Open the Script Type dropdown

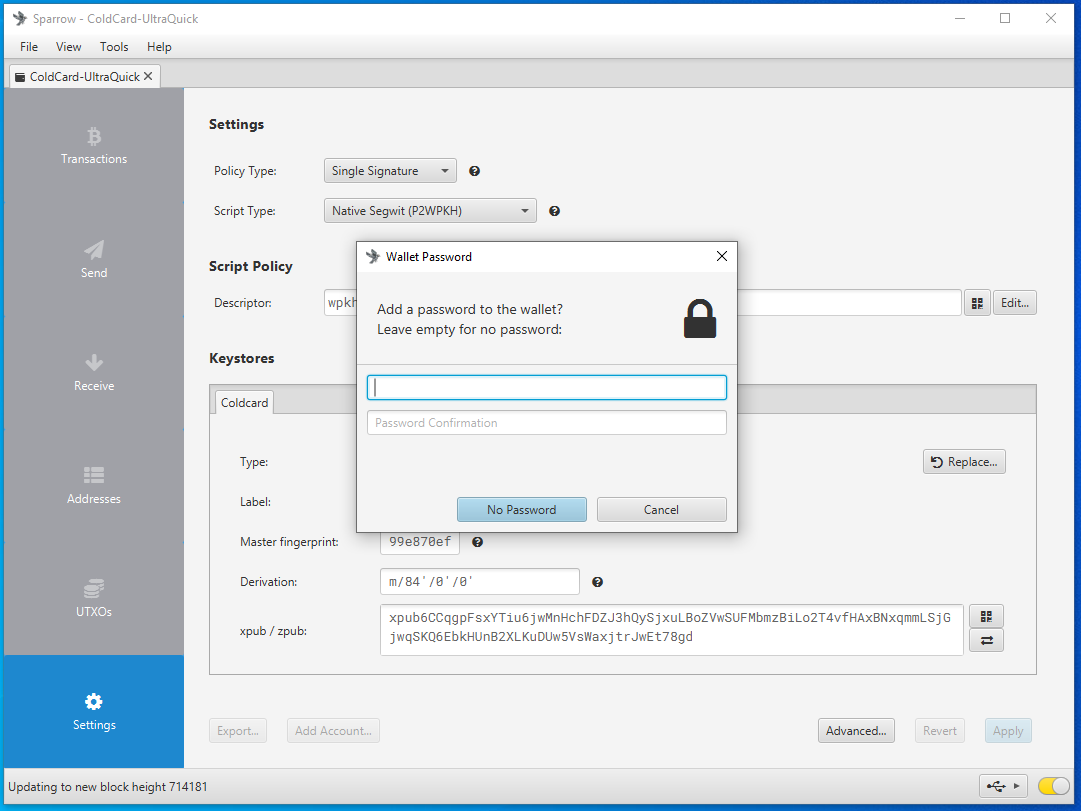coord(430,211)
